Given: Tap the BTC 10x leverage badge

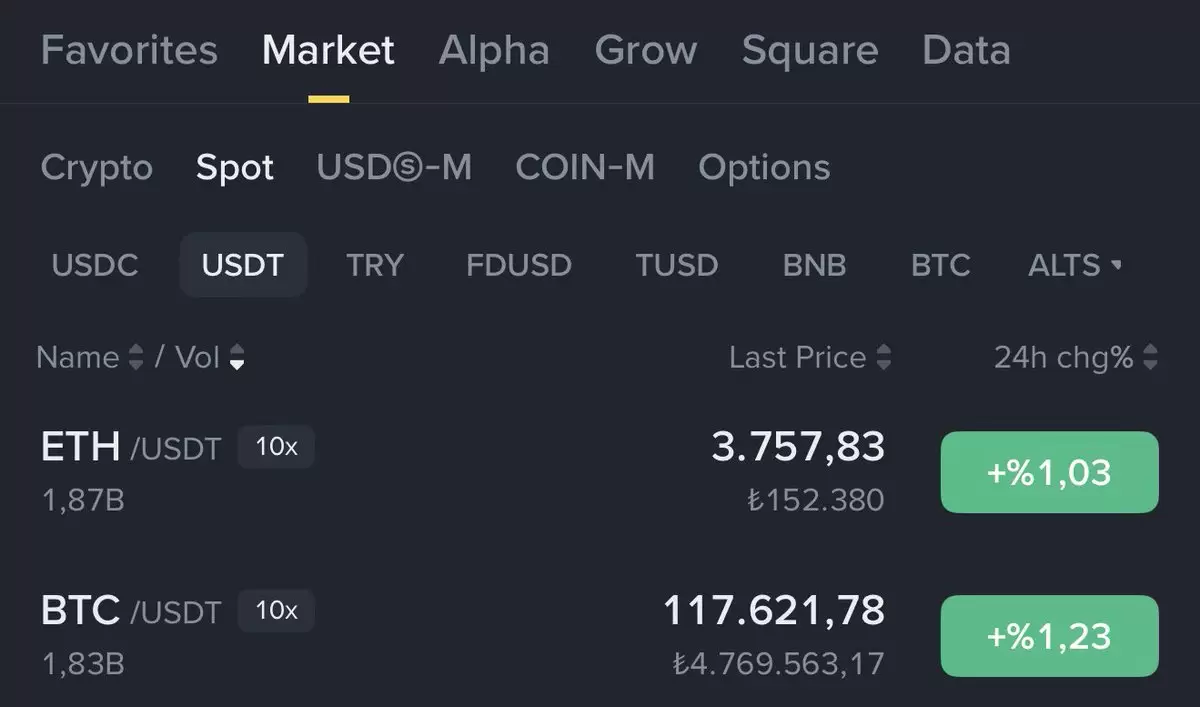Looking at the screenshot, I should tap(276, 611).
